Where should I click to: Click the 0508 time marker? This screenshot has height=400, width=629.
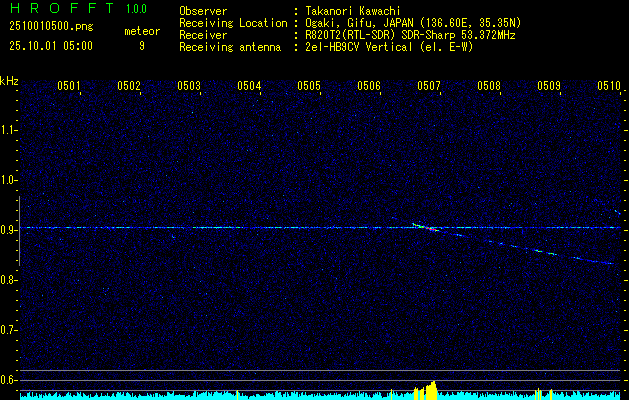point(489,86)
